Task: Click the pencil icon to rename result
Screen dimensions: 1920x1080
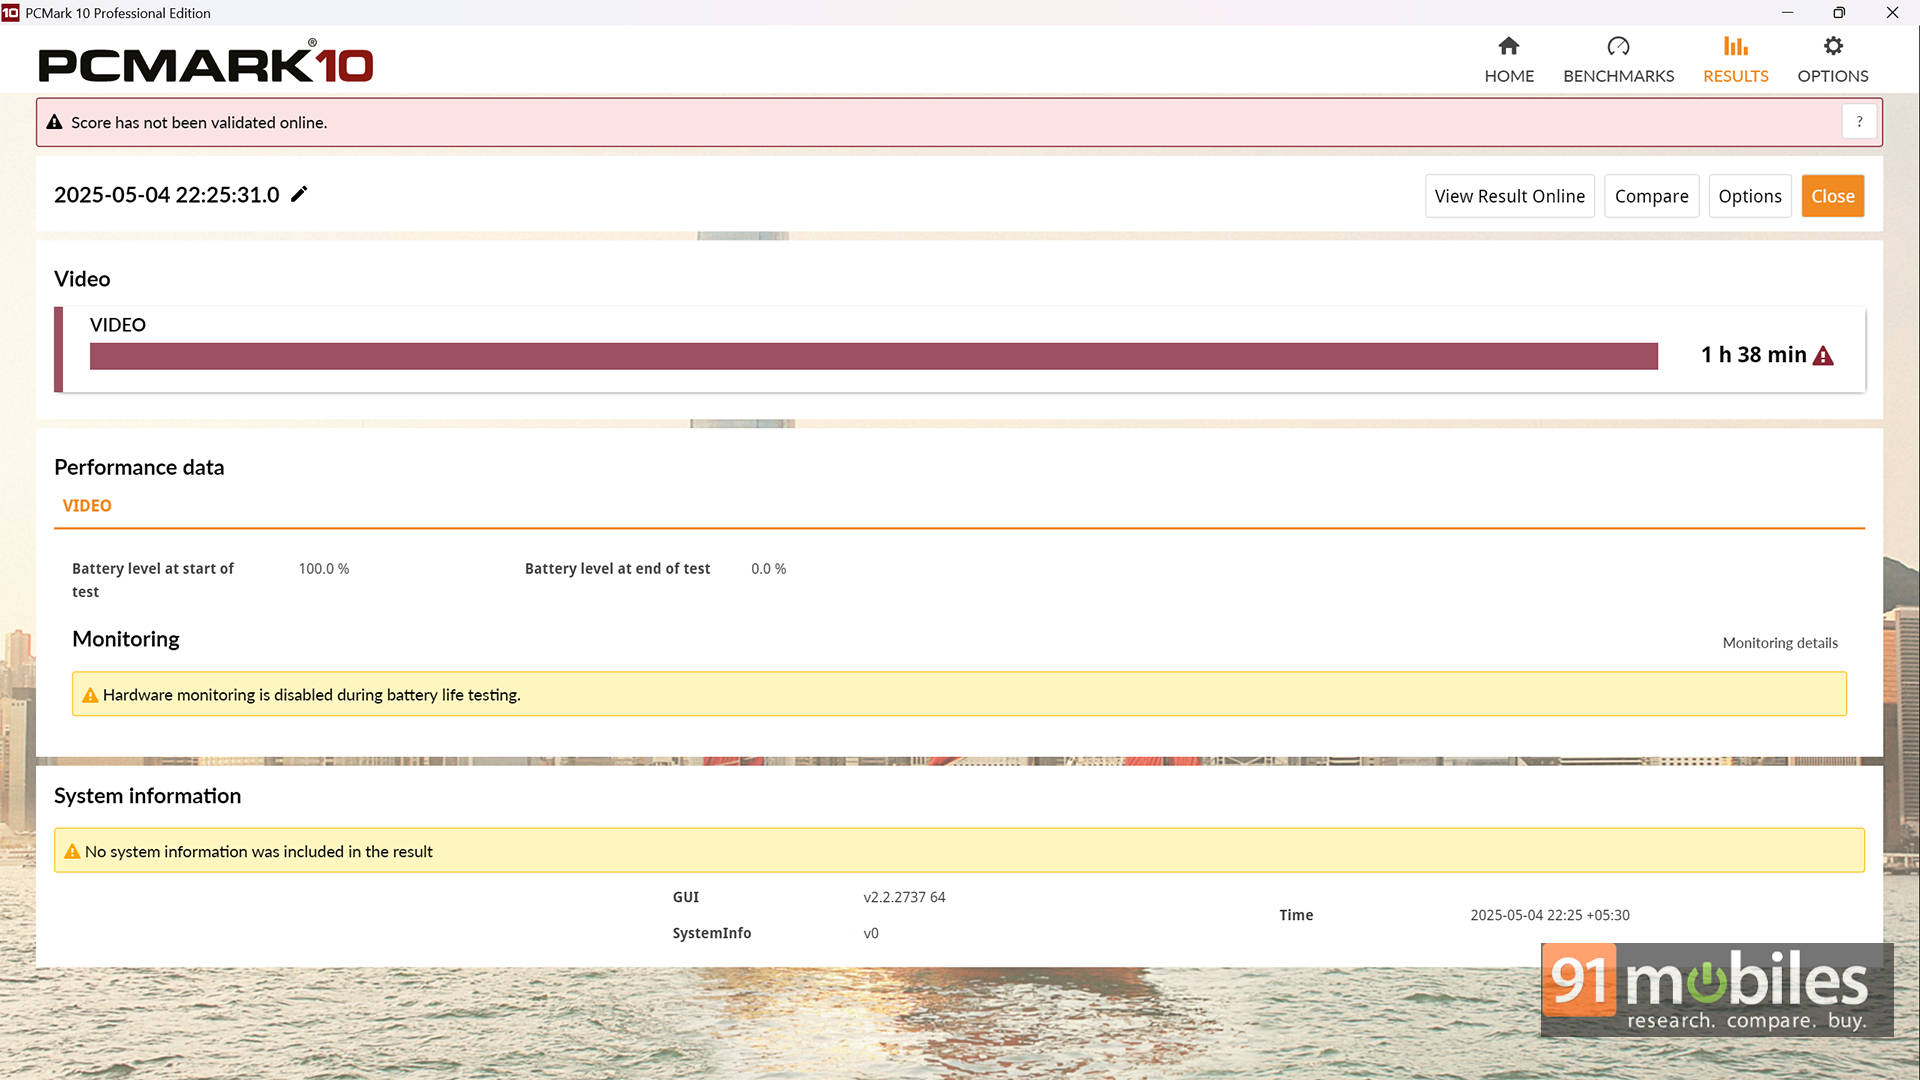Action: [x=299, y=194]
